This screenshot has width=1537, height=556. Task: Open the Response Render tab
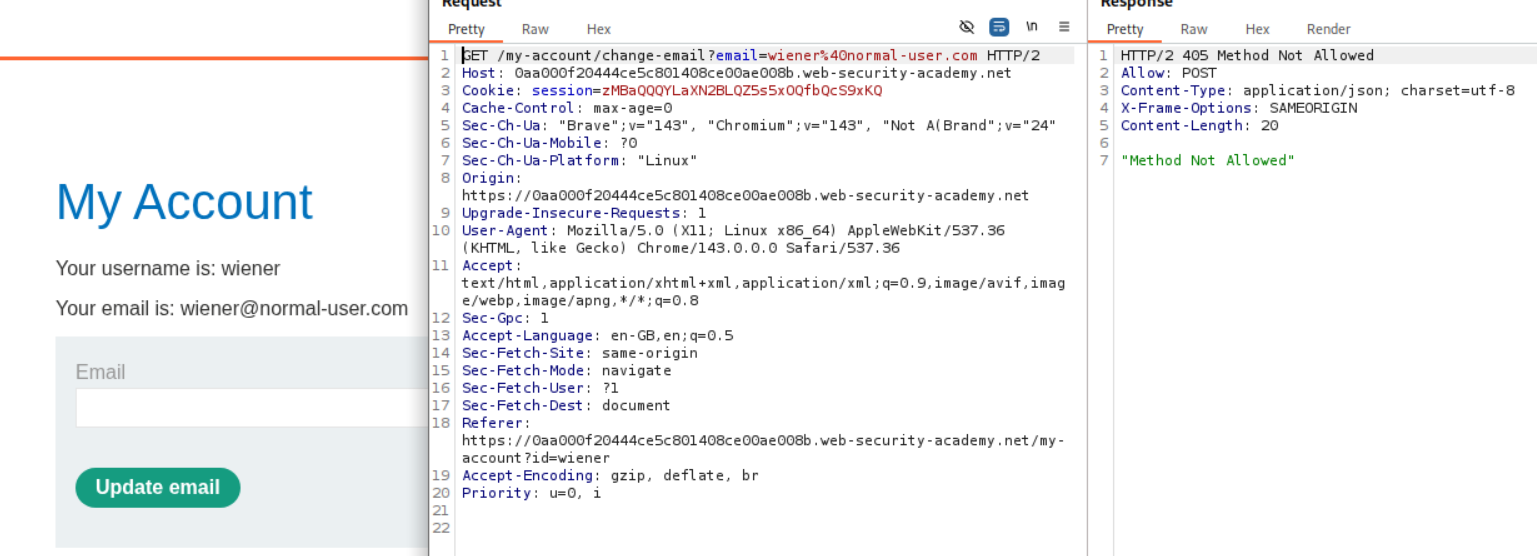[1328, 29]
